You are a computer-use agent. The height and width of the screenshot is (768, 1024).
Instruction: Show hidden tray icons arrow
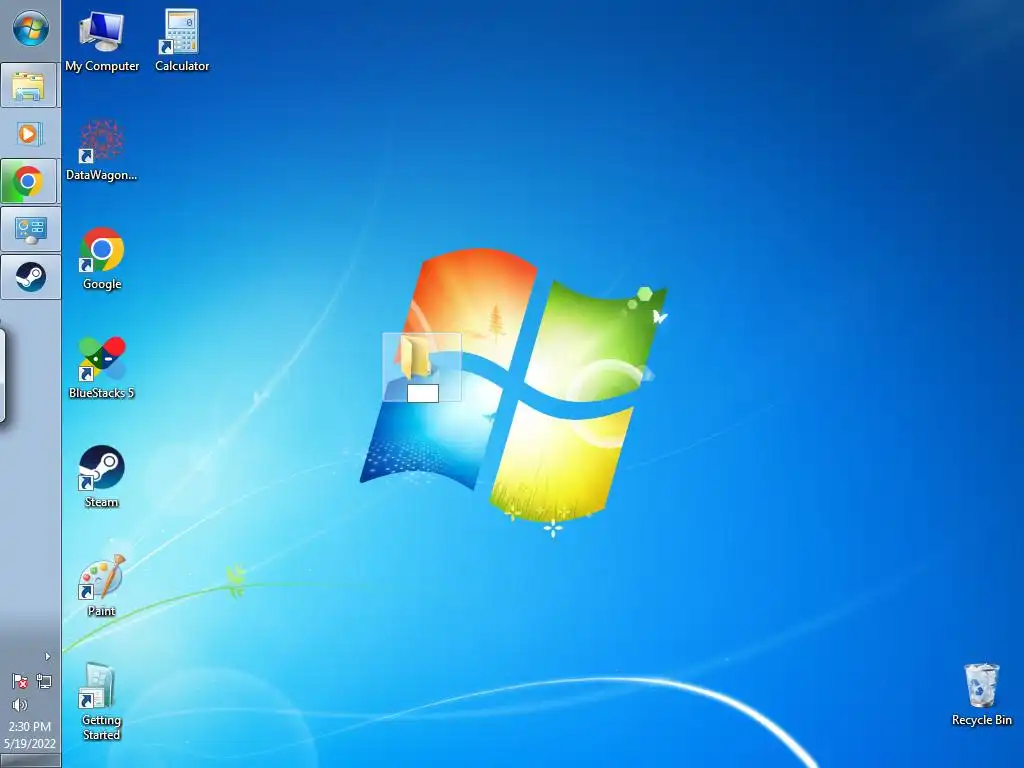point(47,656)
